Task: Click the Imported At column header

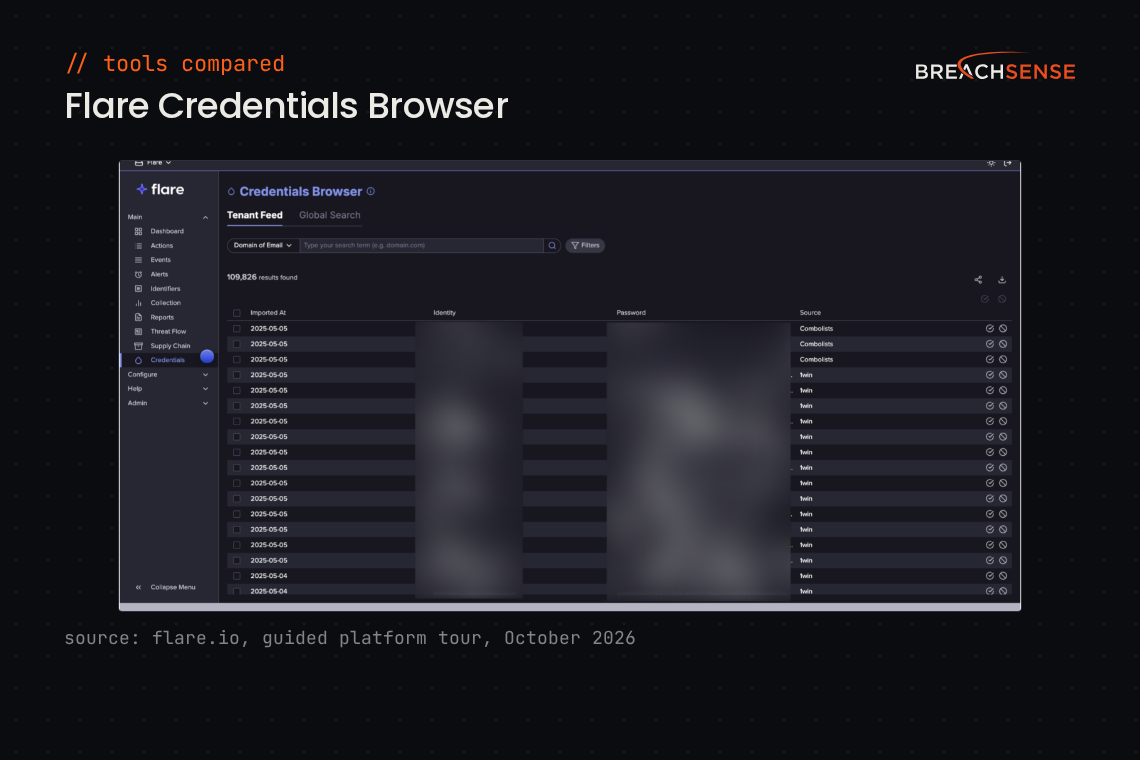Action: click(268, 313)
